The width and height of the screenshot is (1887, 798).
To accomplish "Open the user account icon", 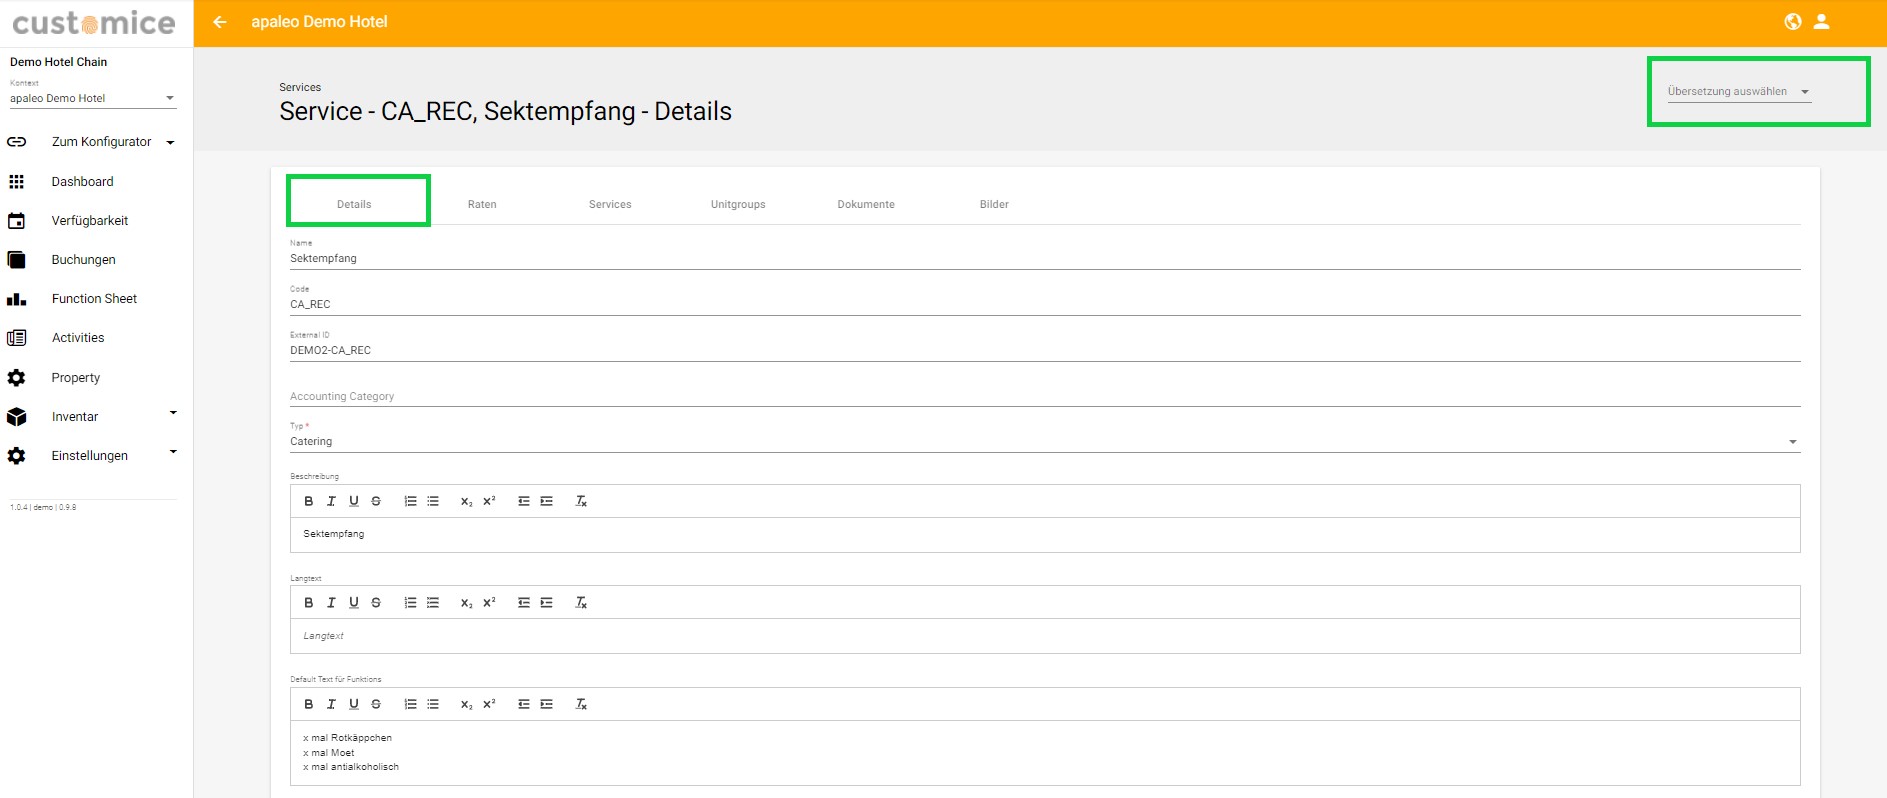I will tap(1821, 22).
